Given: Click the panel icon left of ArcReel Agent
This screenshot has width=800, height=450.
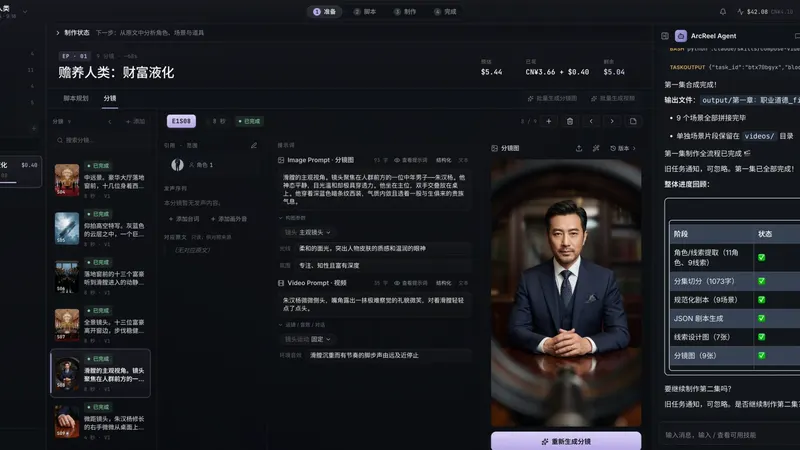Looking at the screenshot, I should click(665, 36).
